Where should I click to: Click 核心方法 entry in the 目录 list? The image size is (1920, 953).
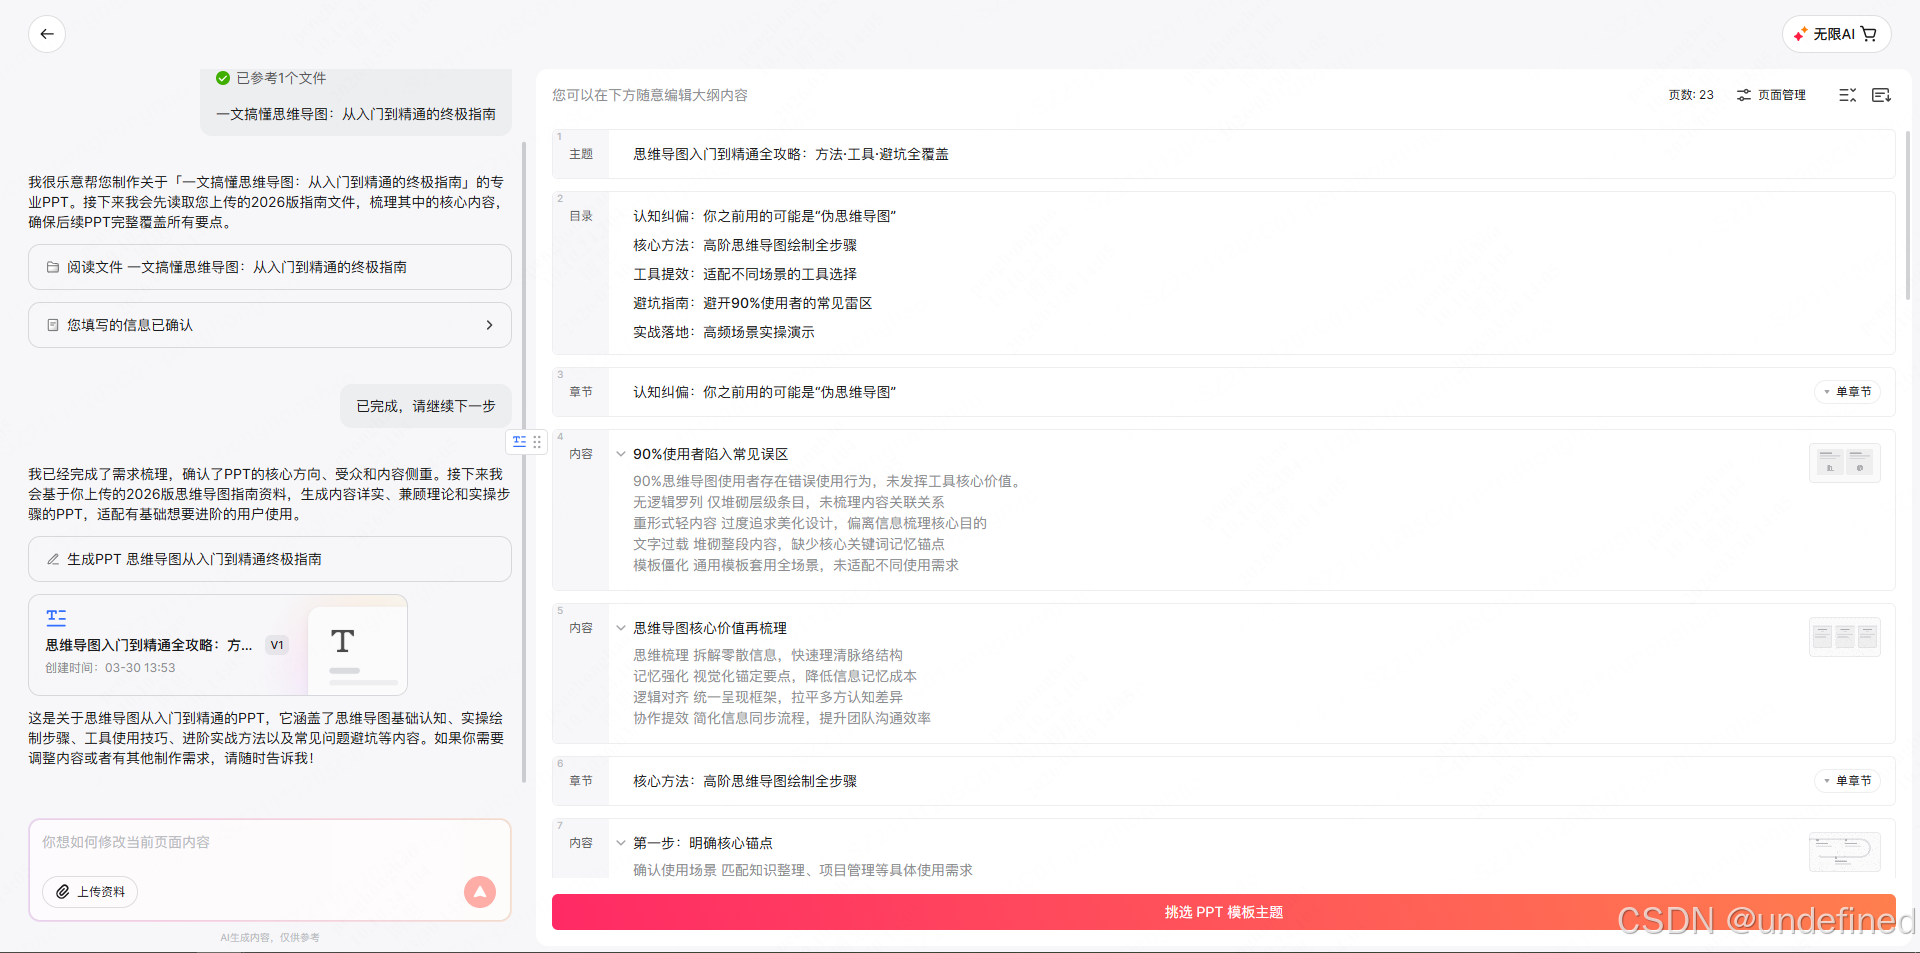(745, 245)
